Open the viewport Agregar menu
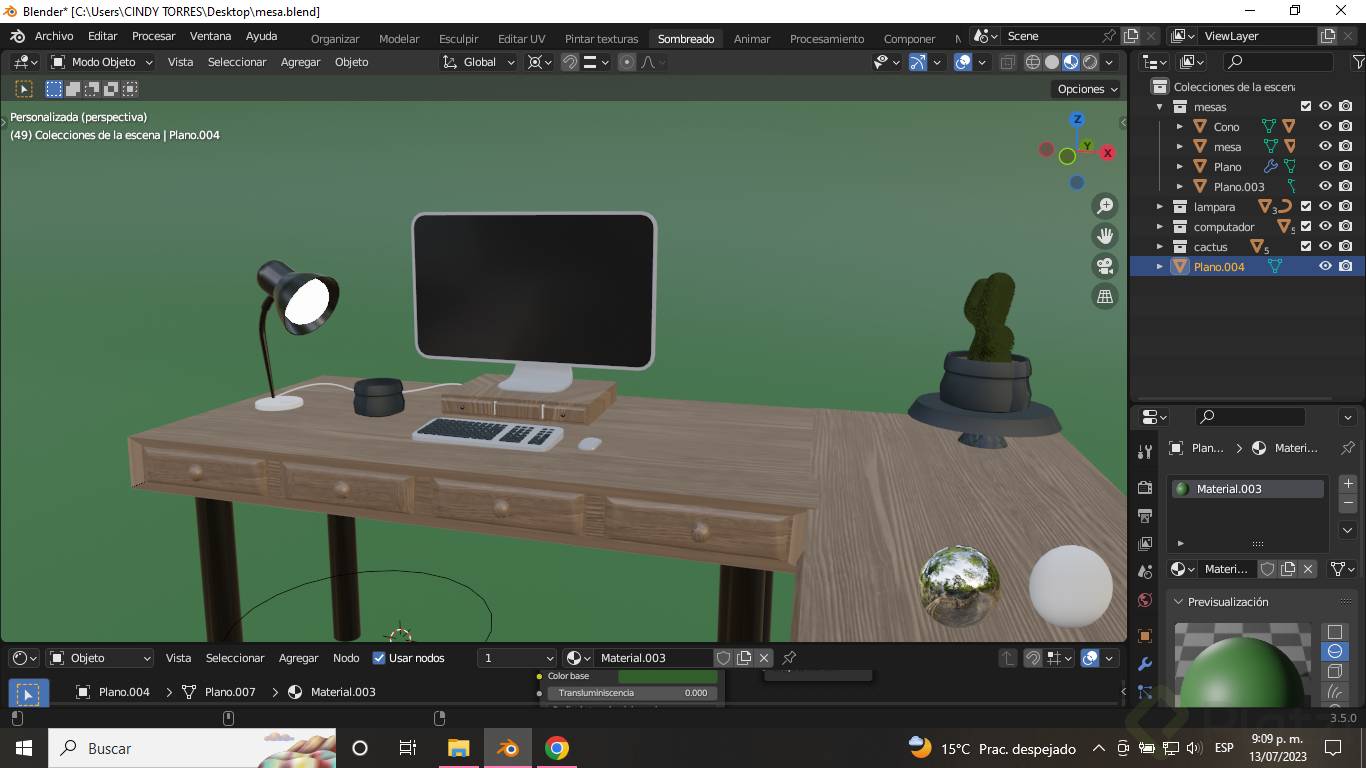The image size is (1366, 768). coord(300,62)
